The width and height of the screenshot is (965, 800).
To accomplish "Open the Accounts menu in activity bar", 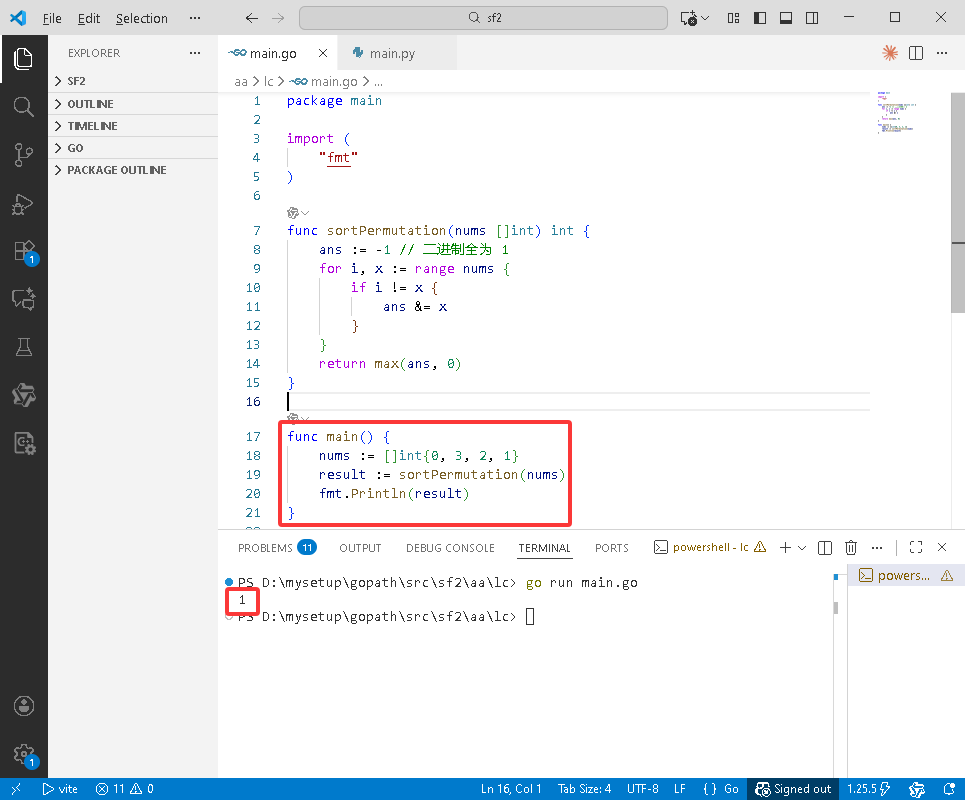I will 23,706.
